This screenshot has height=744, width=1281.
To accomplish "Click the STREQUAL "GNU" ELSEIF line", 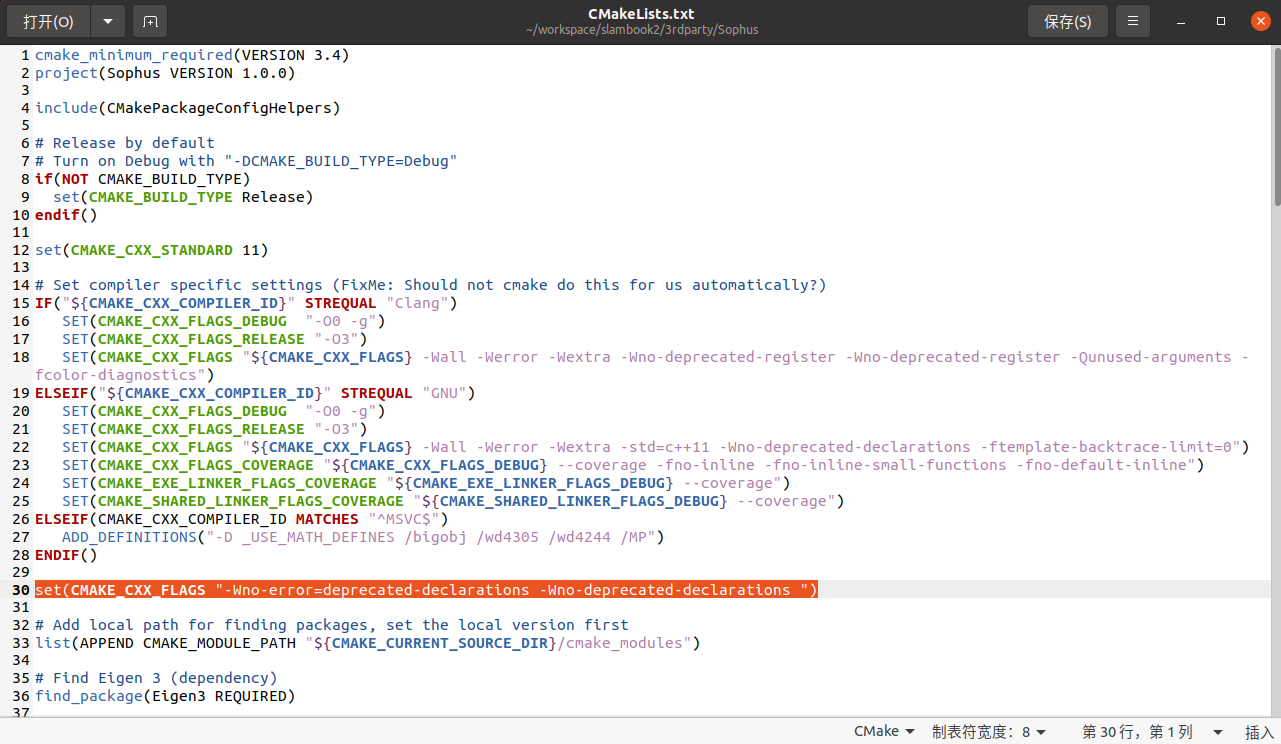I will pyautogui.click(x=255, y=393).
